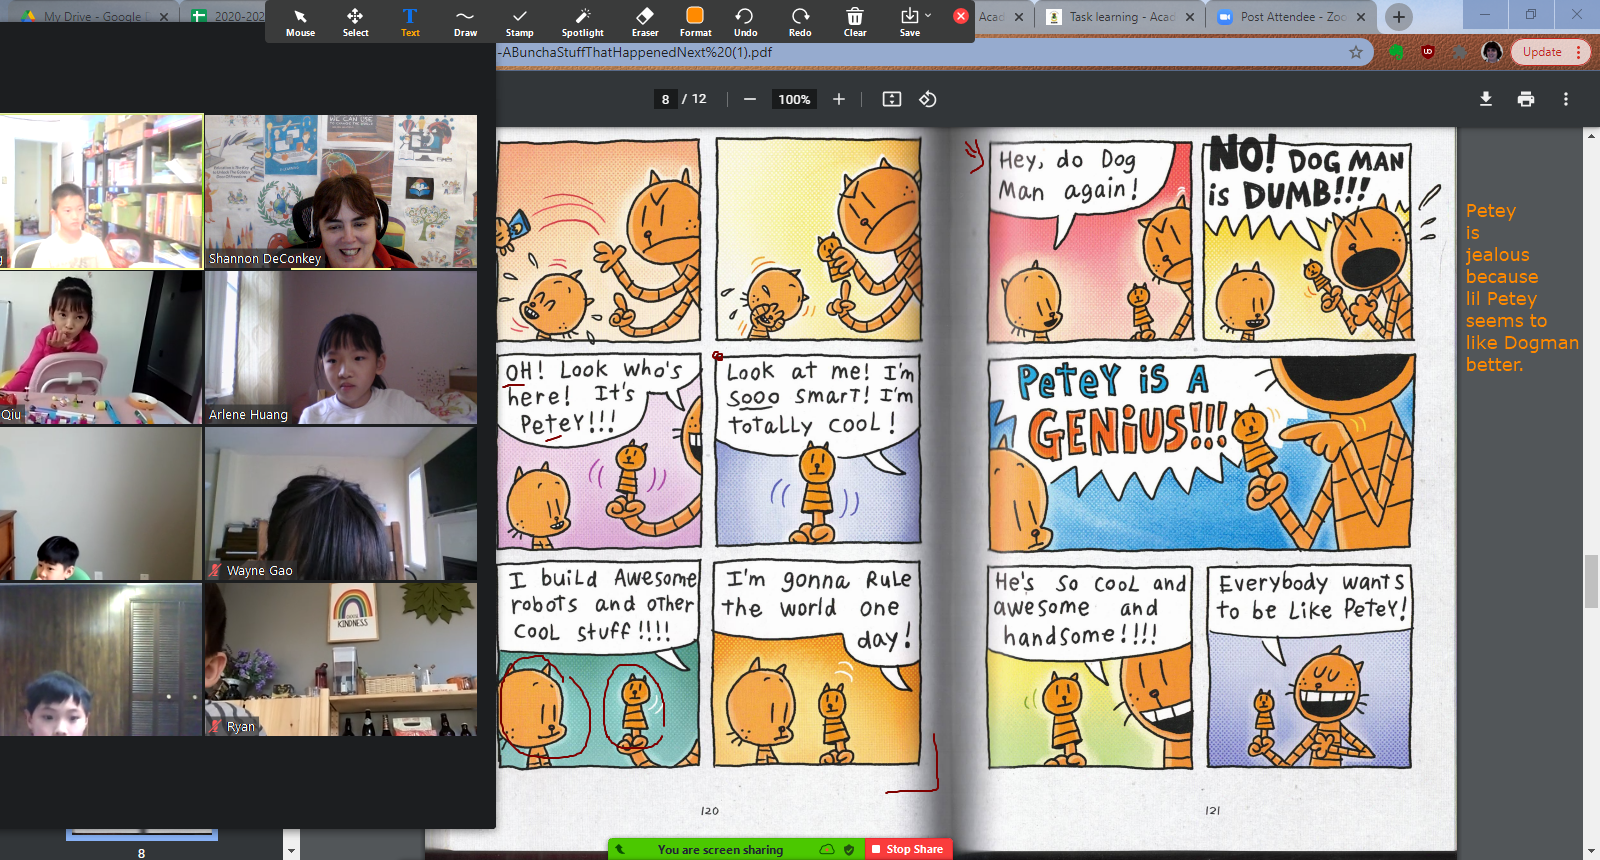Save the annotated screenshot

point(908,22)
